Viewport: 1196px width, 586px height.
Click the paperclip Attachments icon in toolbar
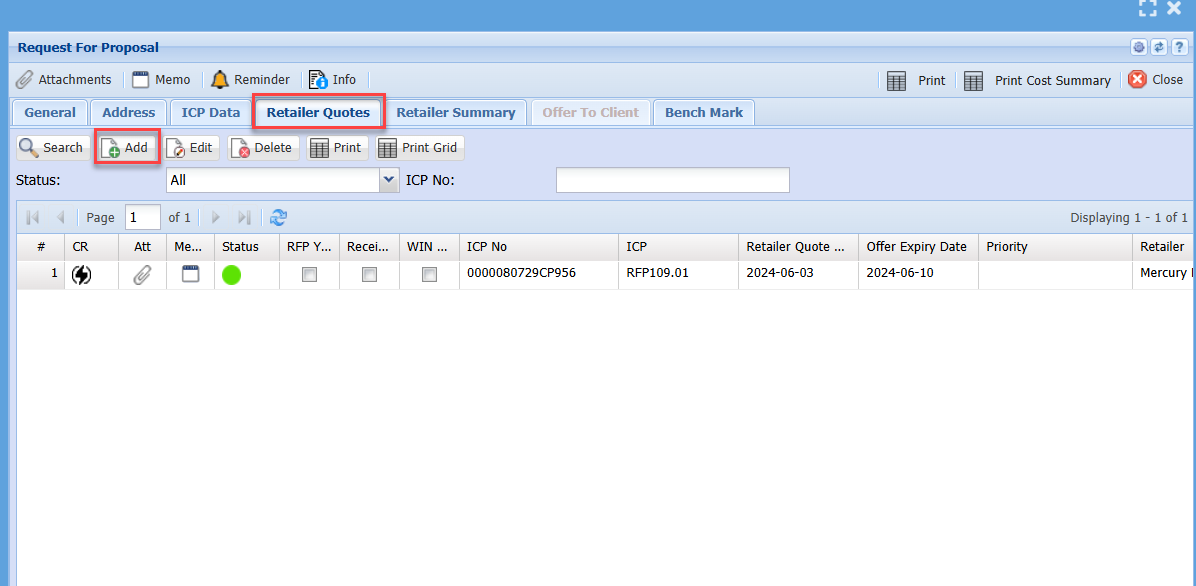pyautogui.click(x=25, y=80)
